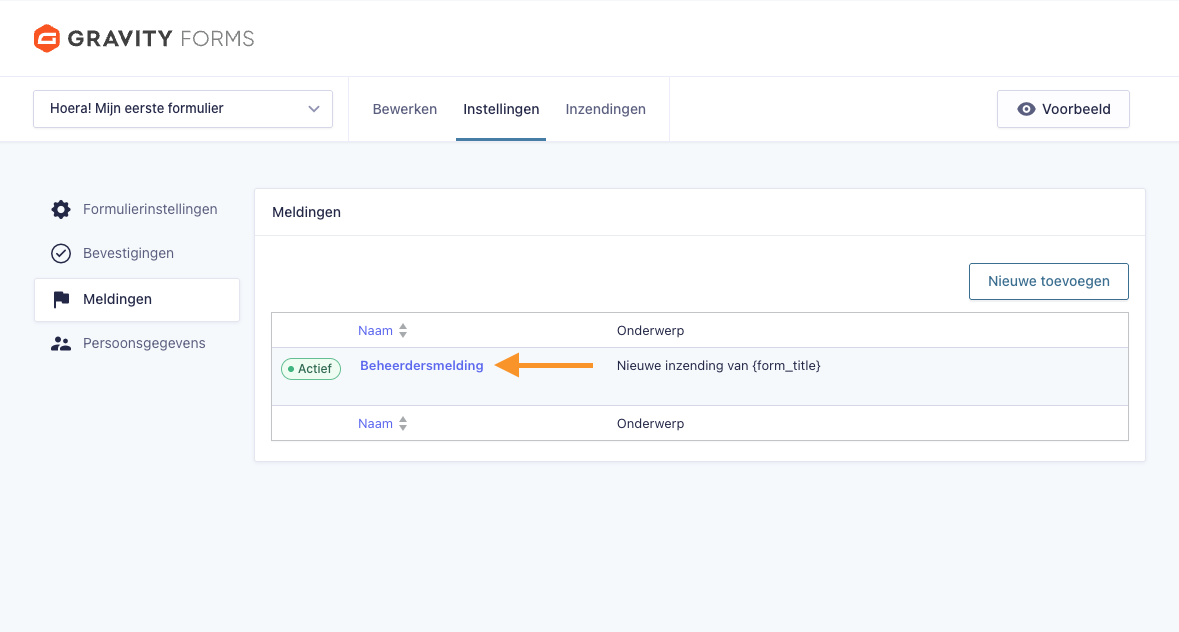Click the GRAVITY FORMS wordmark text
This screenshot has width=1179, height=632.
click(161, 39)
